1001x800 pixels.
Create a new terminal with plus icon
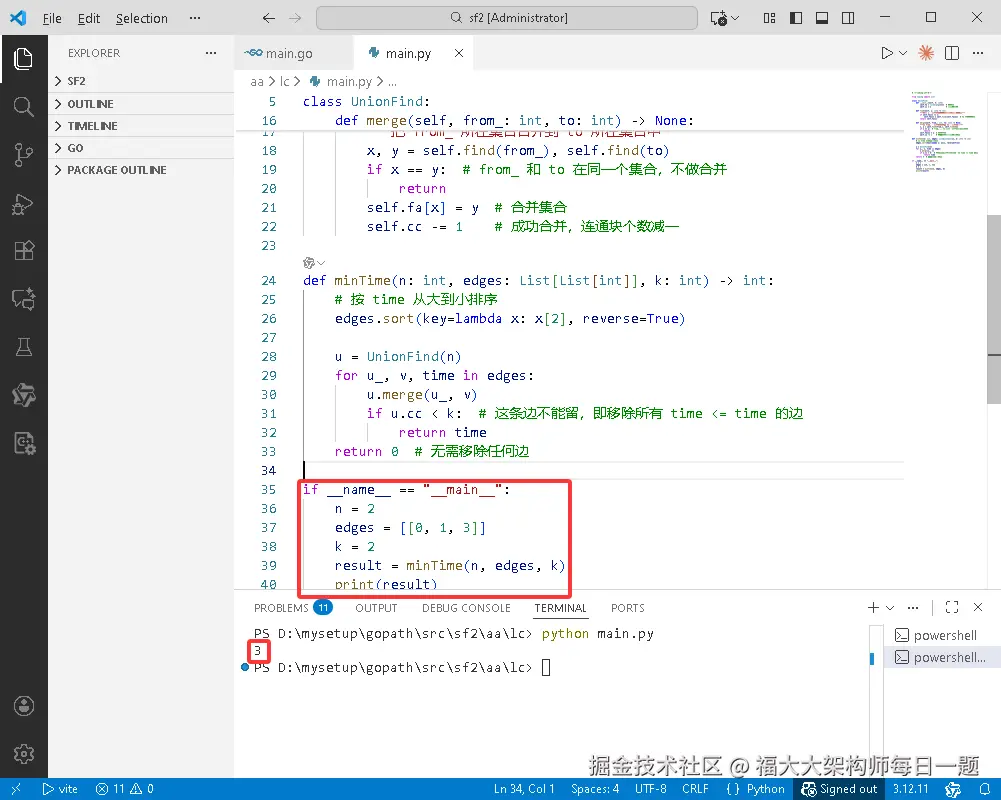point(873,607)
